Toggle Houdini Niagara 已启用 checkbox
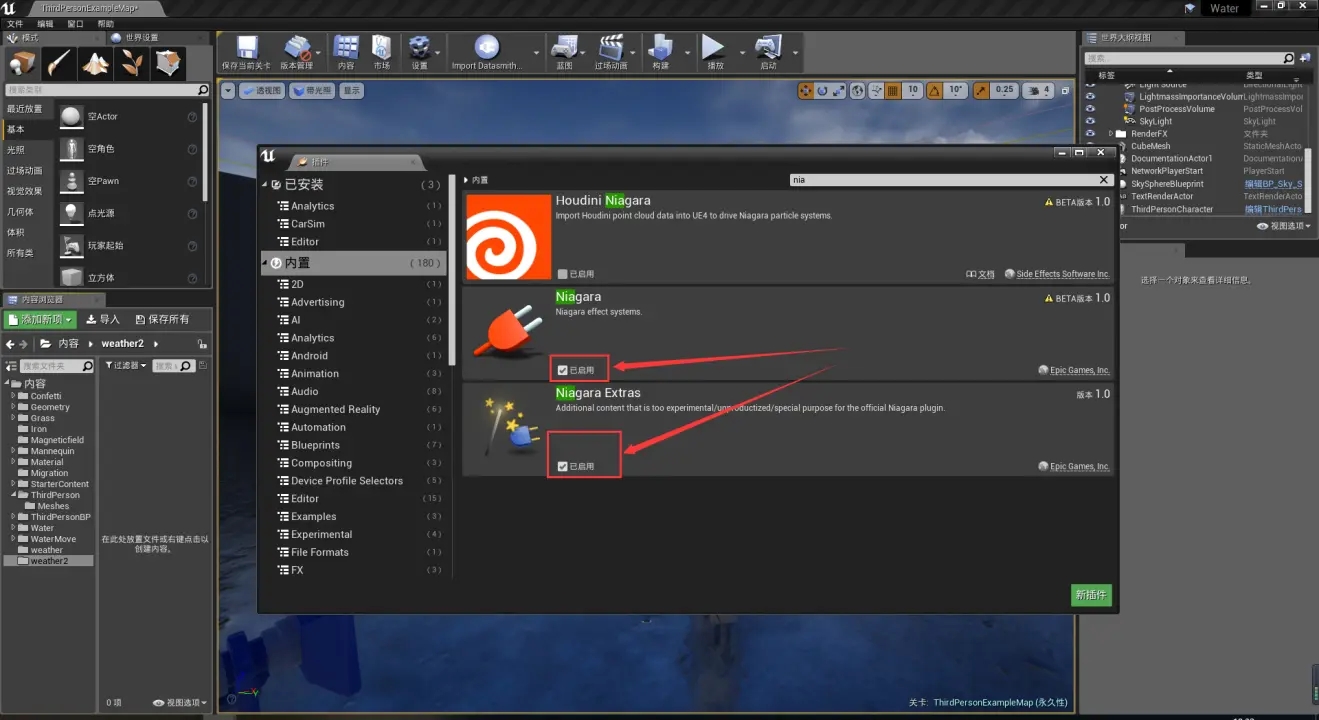This screenshot has height=720, width=1319. [563, 274]
